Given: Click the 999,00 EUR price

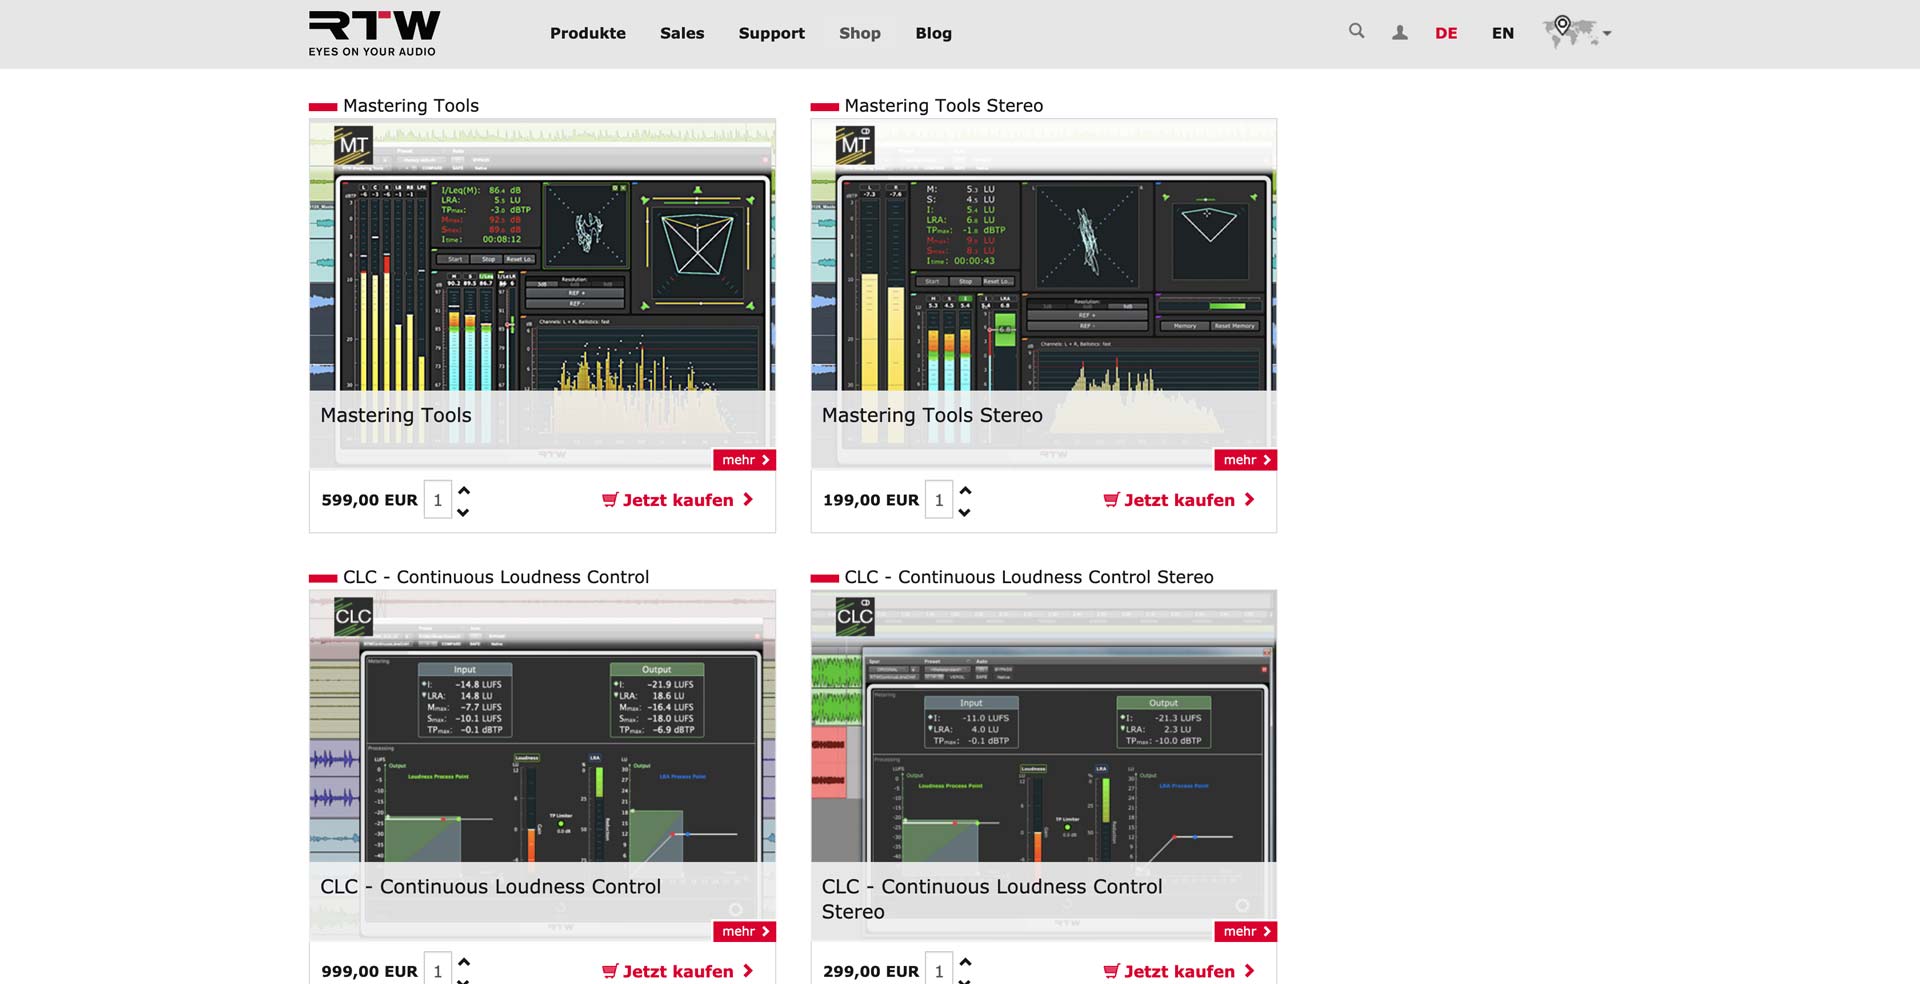Looking at the screenshot, I should [369, 971].
